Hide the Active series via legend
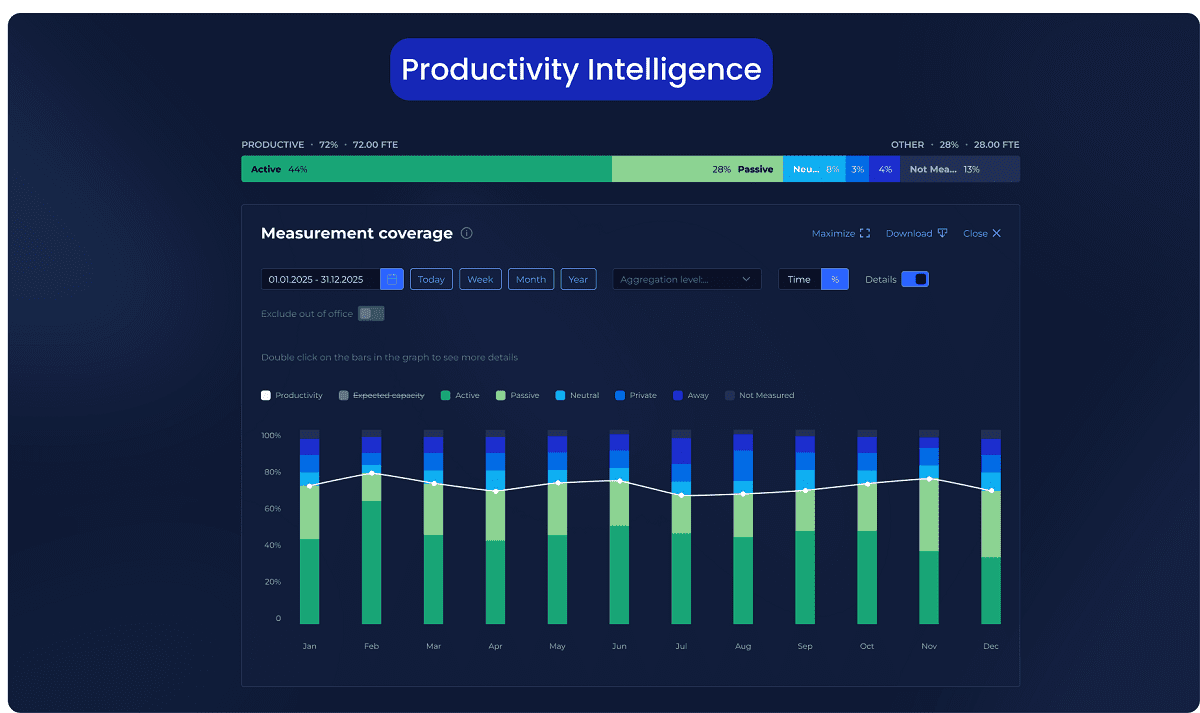Image resolution: width=1200 pixels, height=713 pixels. coord(460,396)
